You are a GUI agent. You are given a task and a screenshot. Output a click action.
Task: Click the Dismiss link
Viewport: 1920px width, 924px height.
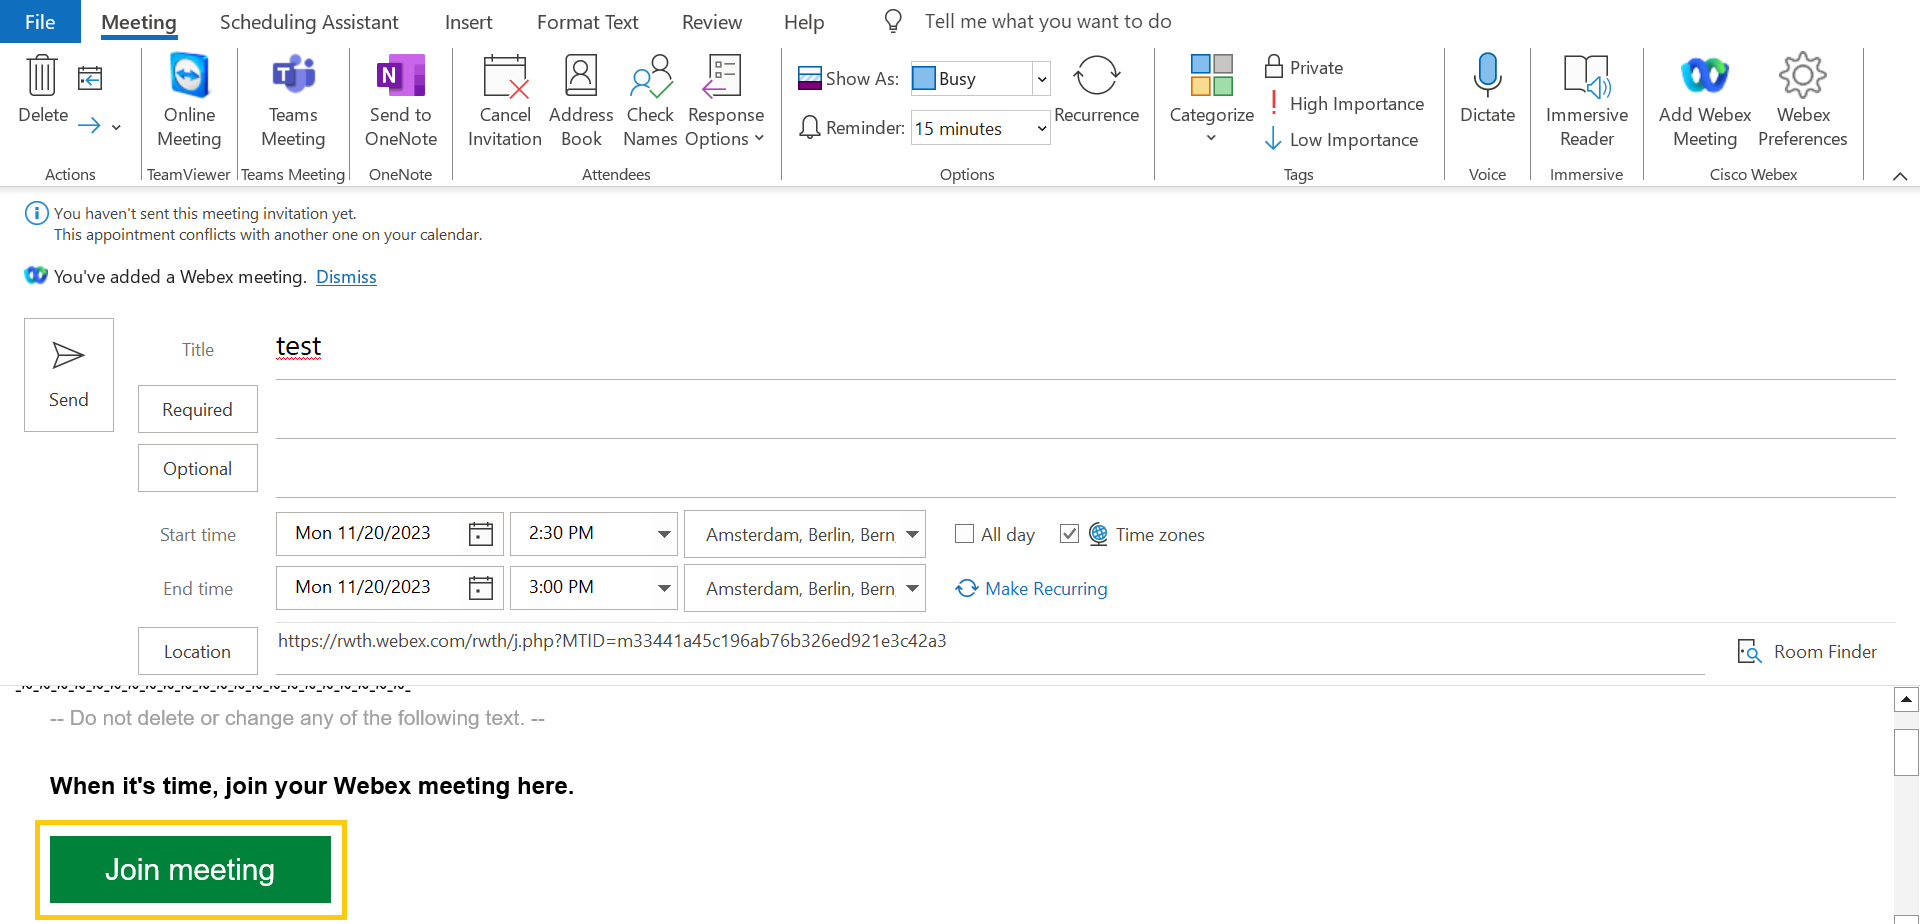(346, 277)
